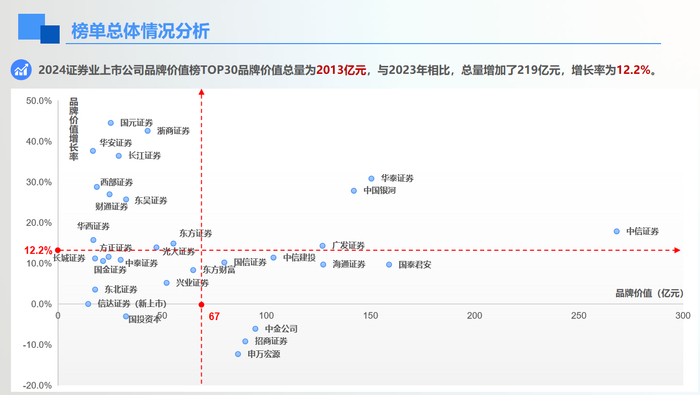Screen dimensions: 700x395
Task: Click the 广发证券 label
Action: [348, 245]
